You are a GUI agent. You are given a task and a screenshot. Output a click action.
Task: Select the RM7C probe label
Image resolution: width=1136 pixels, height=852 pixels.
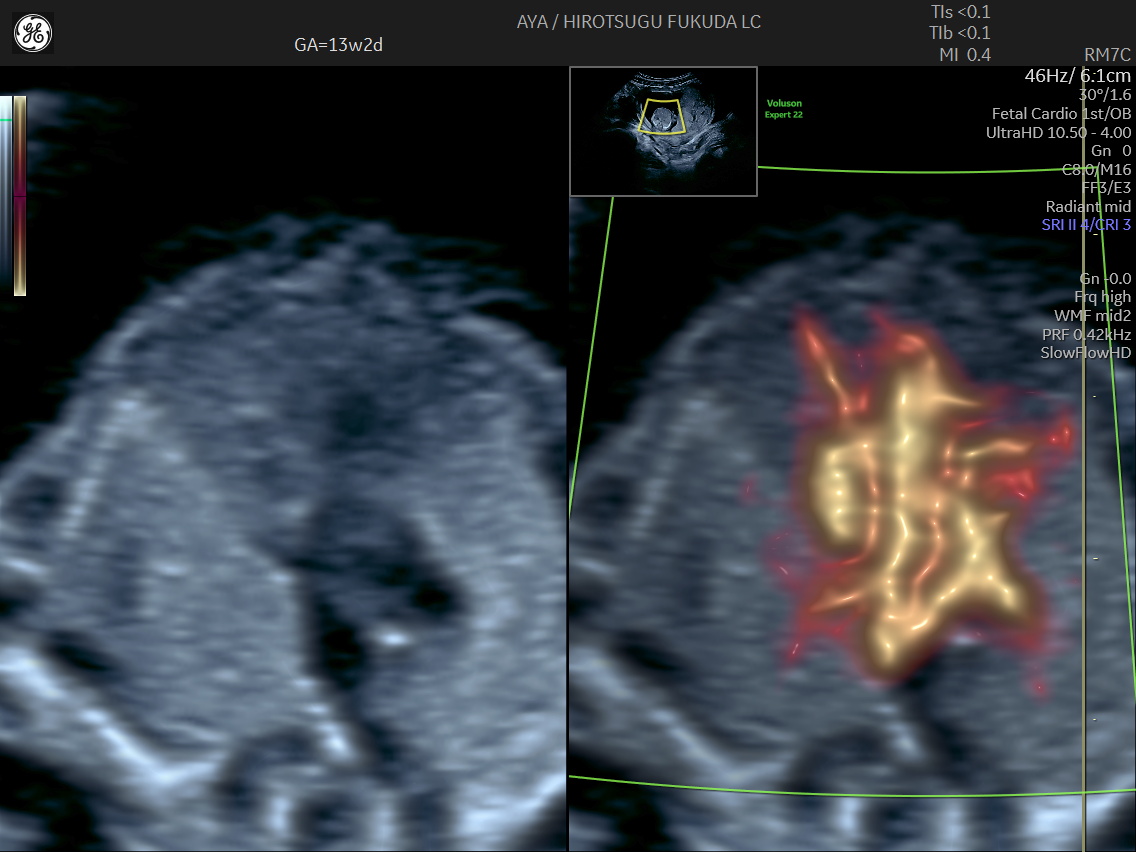(x=1107, y=55)
